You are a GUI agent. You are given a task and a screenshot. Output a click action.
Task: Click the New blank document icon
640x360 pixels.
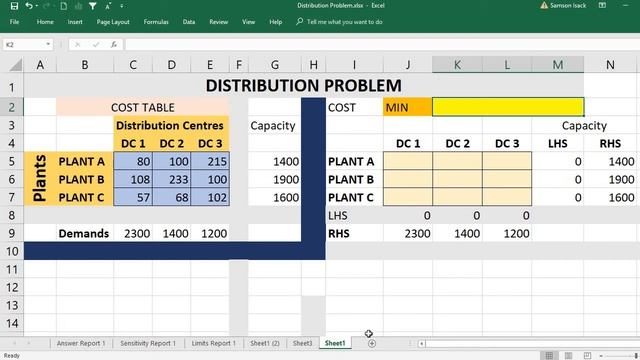point(63,6)
